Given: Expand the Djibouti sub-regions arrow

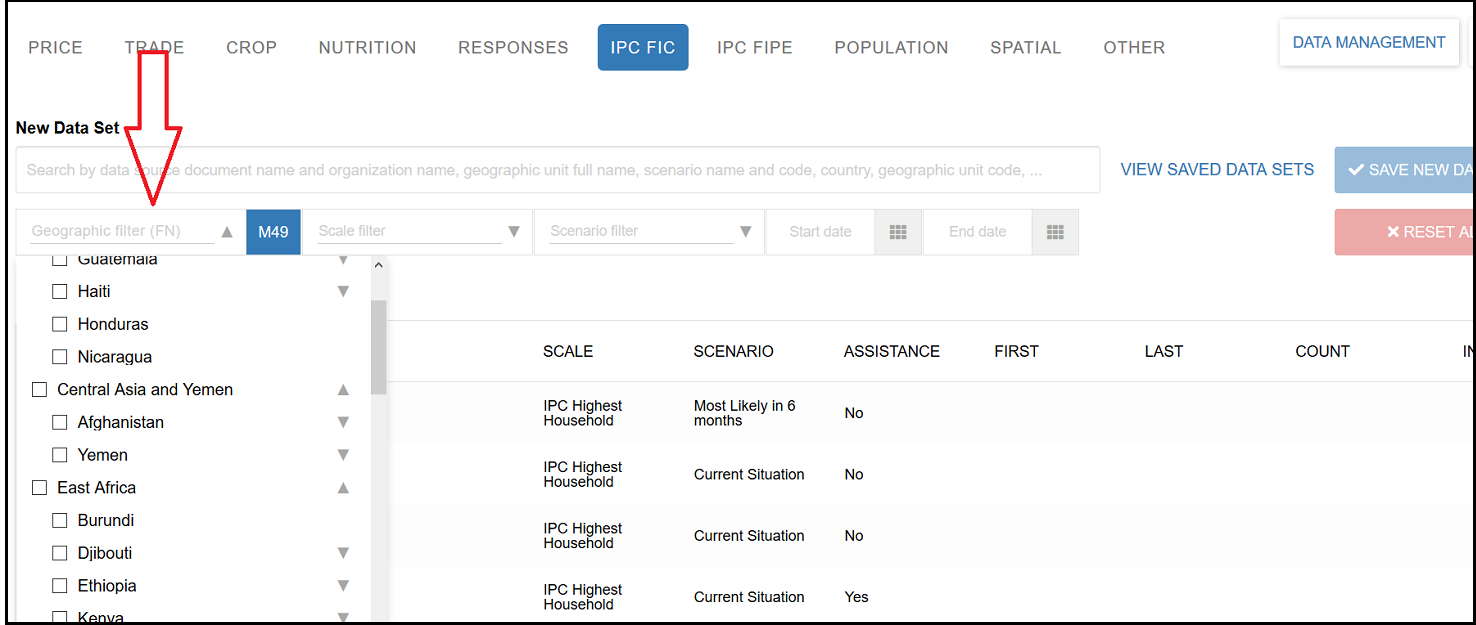Looking at the screenshot, I should pos(343,554).
